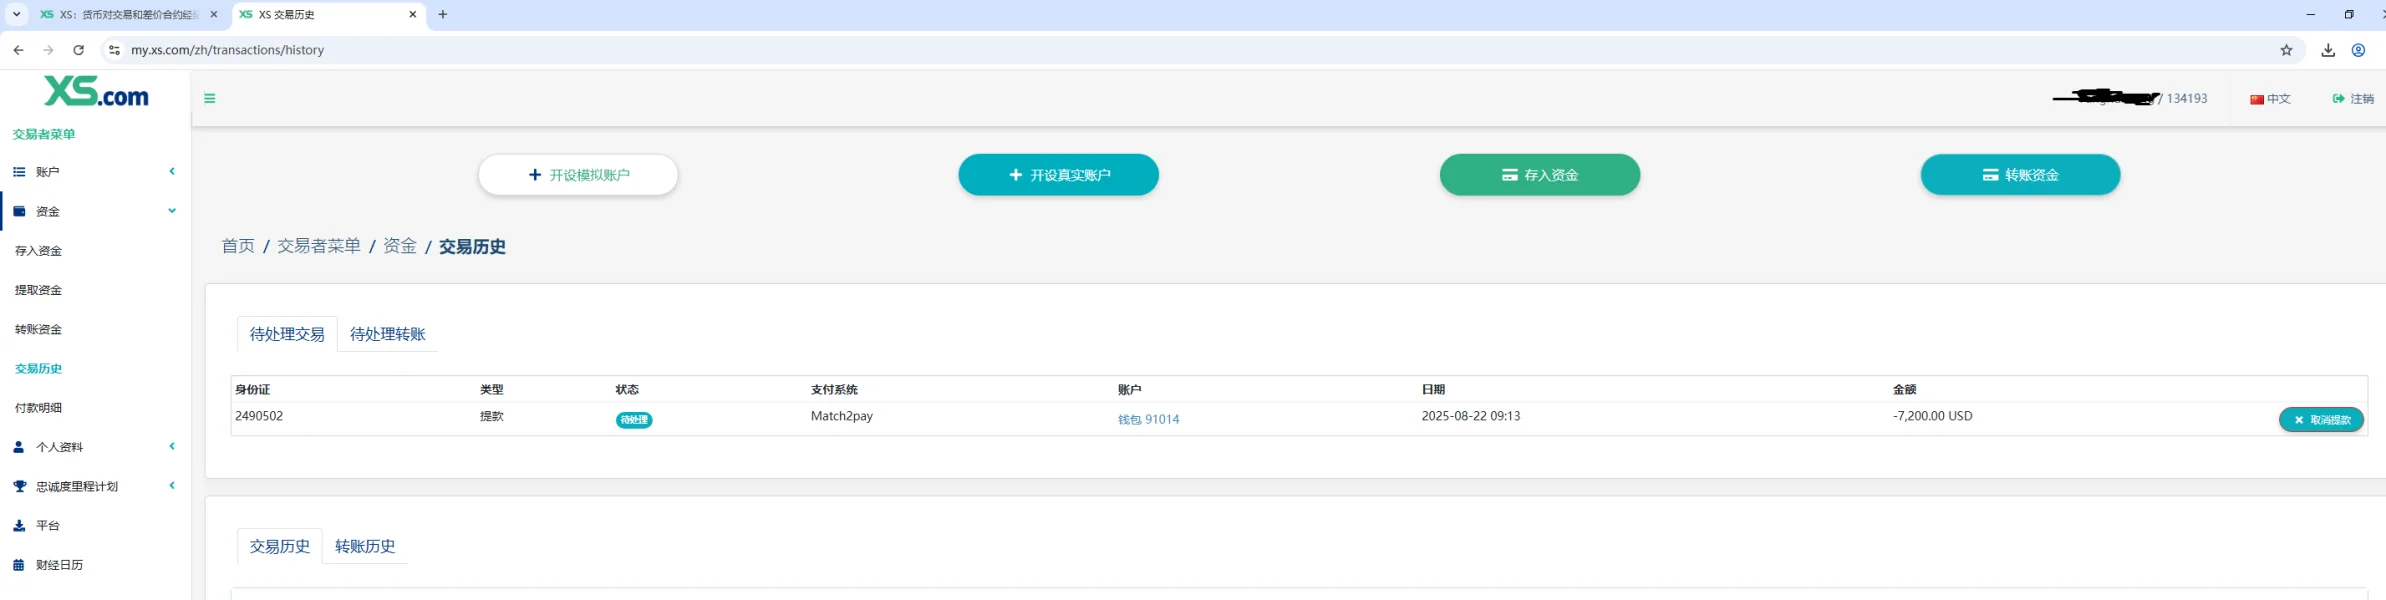This screenshot has height=600, width=2386.
Task: Select 交易历史 in the sidebar
Action: point(38,368)
